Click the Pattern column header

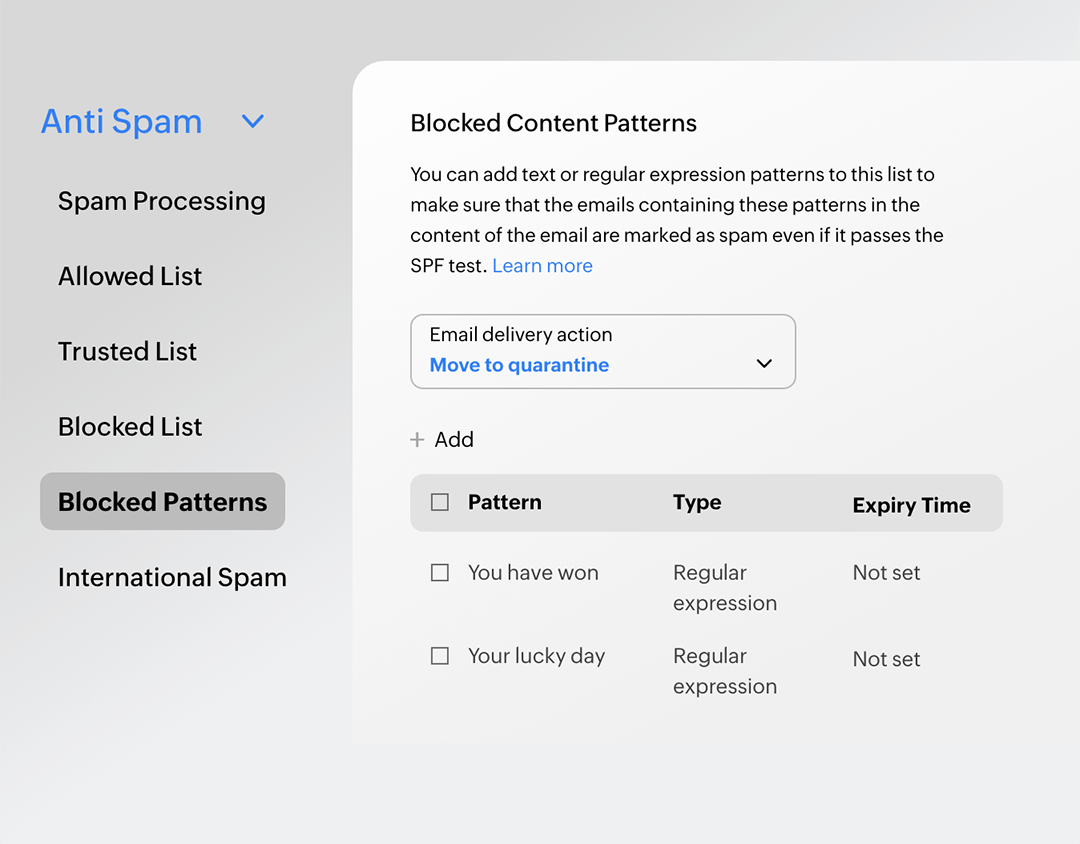pyautogui.click(x=505, y=502)
